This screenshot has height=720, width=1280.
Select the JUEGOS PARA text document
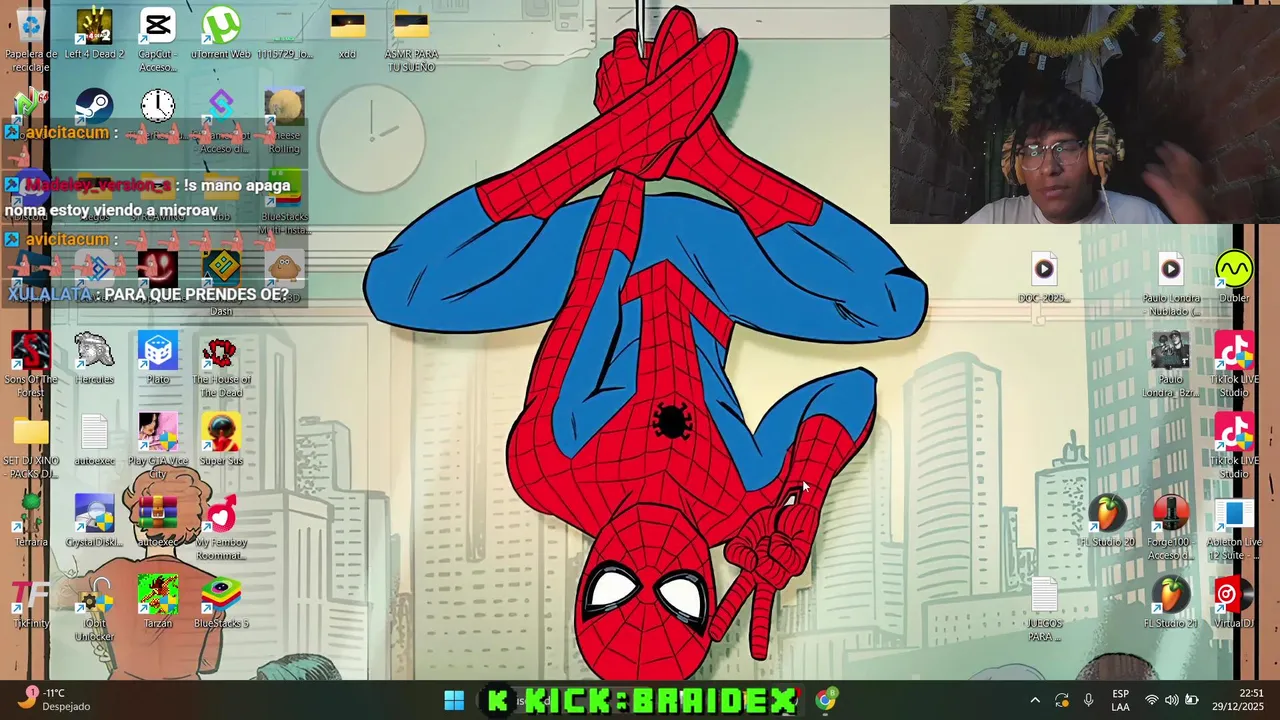[x=1044, y=594]
